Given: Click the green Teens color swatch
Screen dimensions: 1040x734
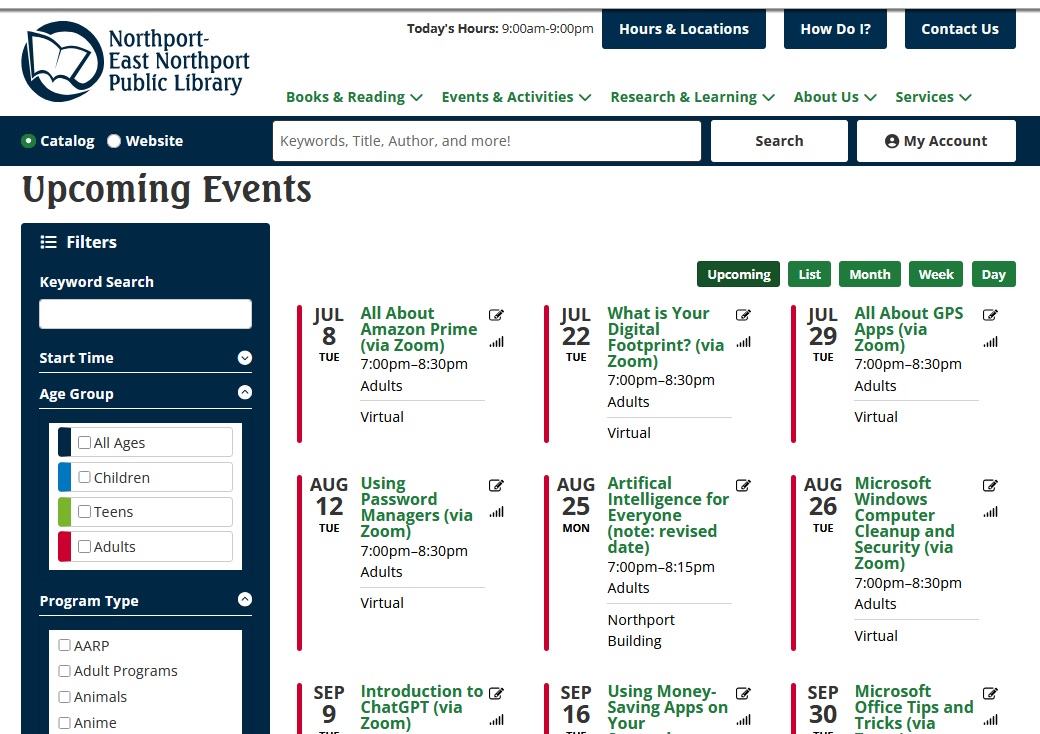Looking at the screenshot, I should point(64,512).
